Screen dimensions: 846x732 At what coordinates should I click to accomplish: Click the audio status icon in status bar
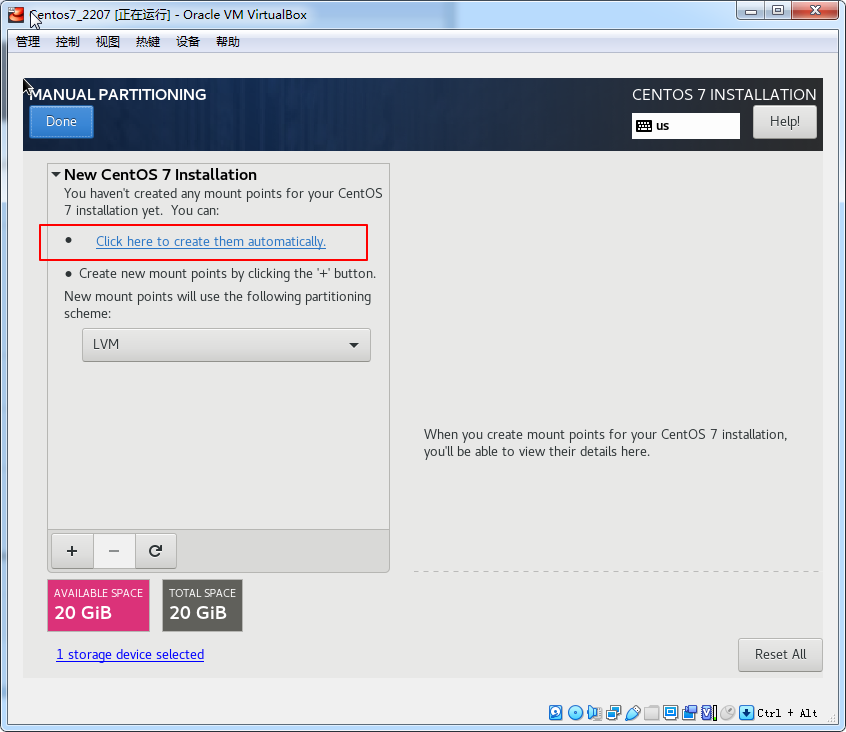[x=594, y=713]
